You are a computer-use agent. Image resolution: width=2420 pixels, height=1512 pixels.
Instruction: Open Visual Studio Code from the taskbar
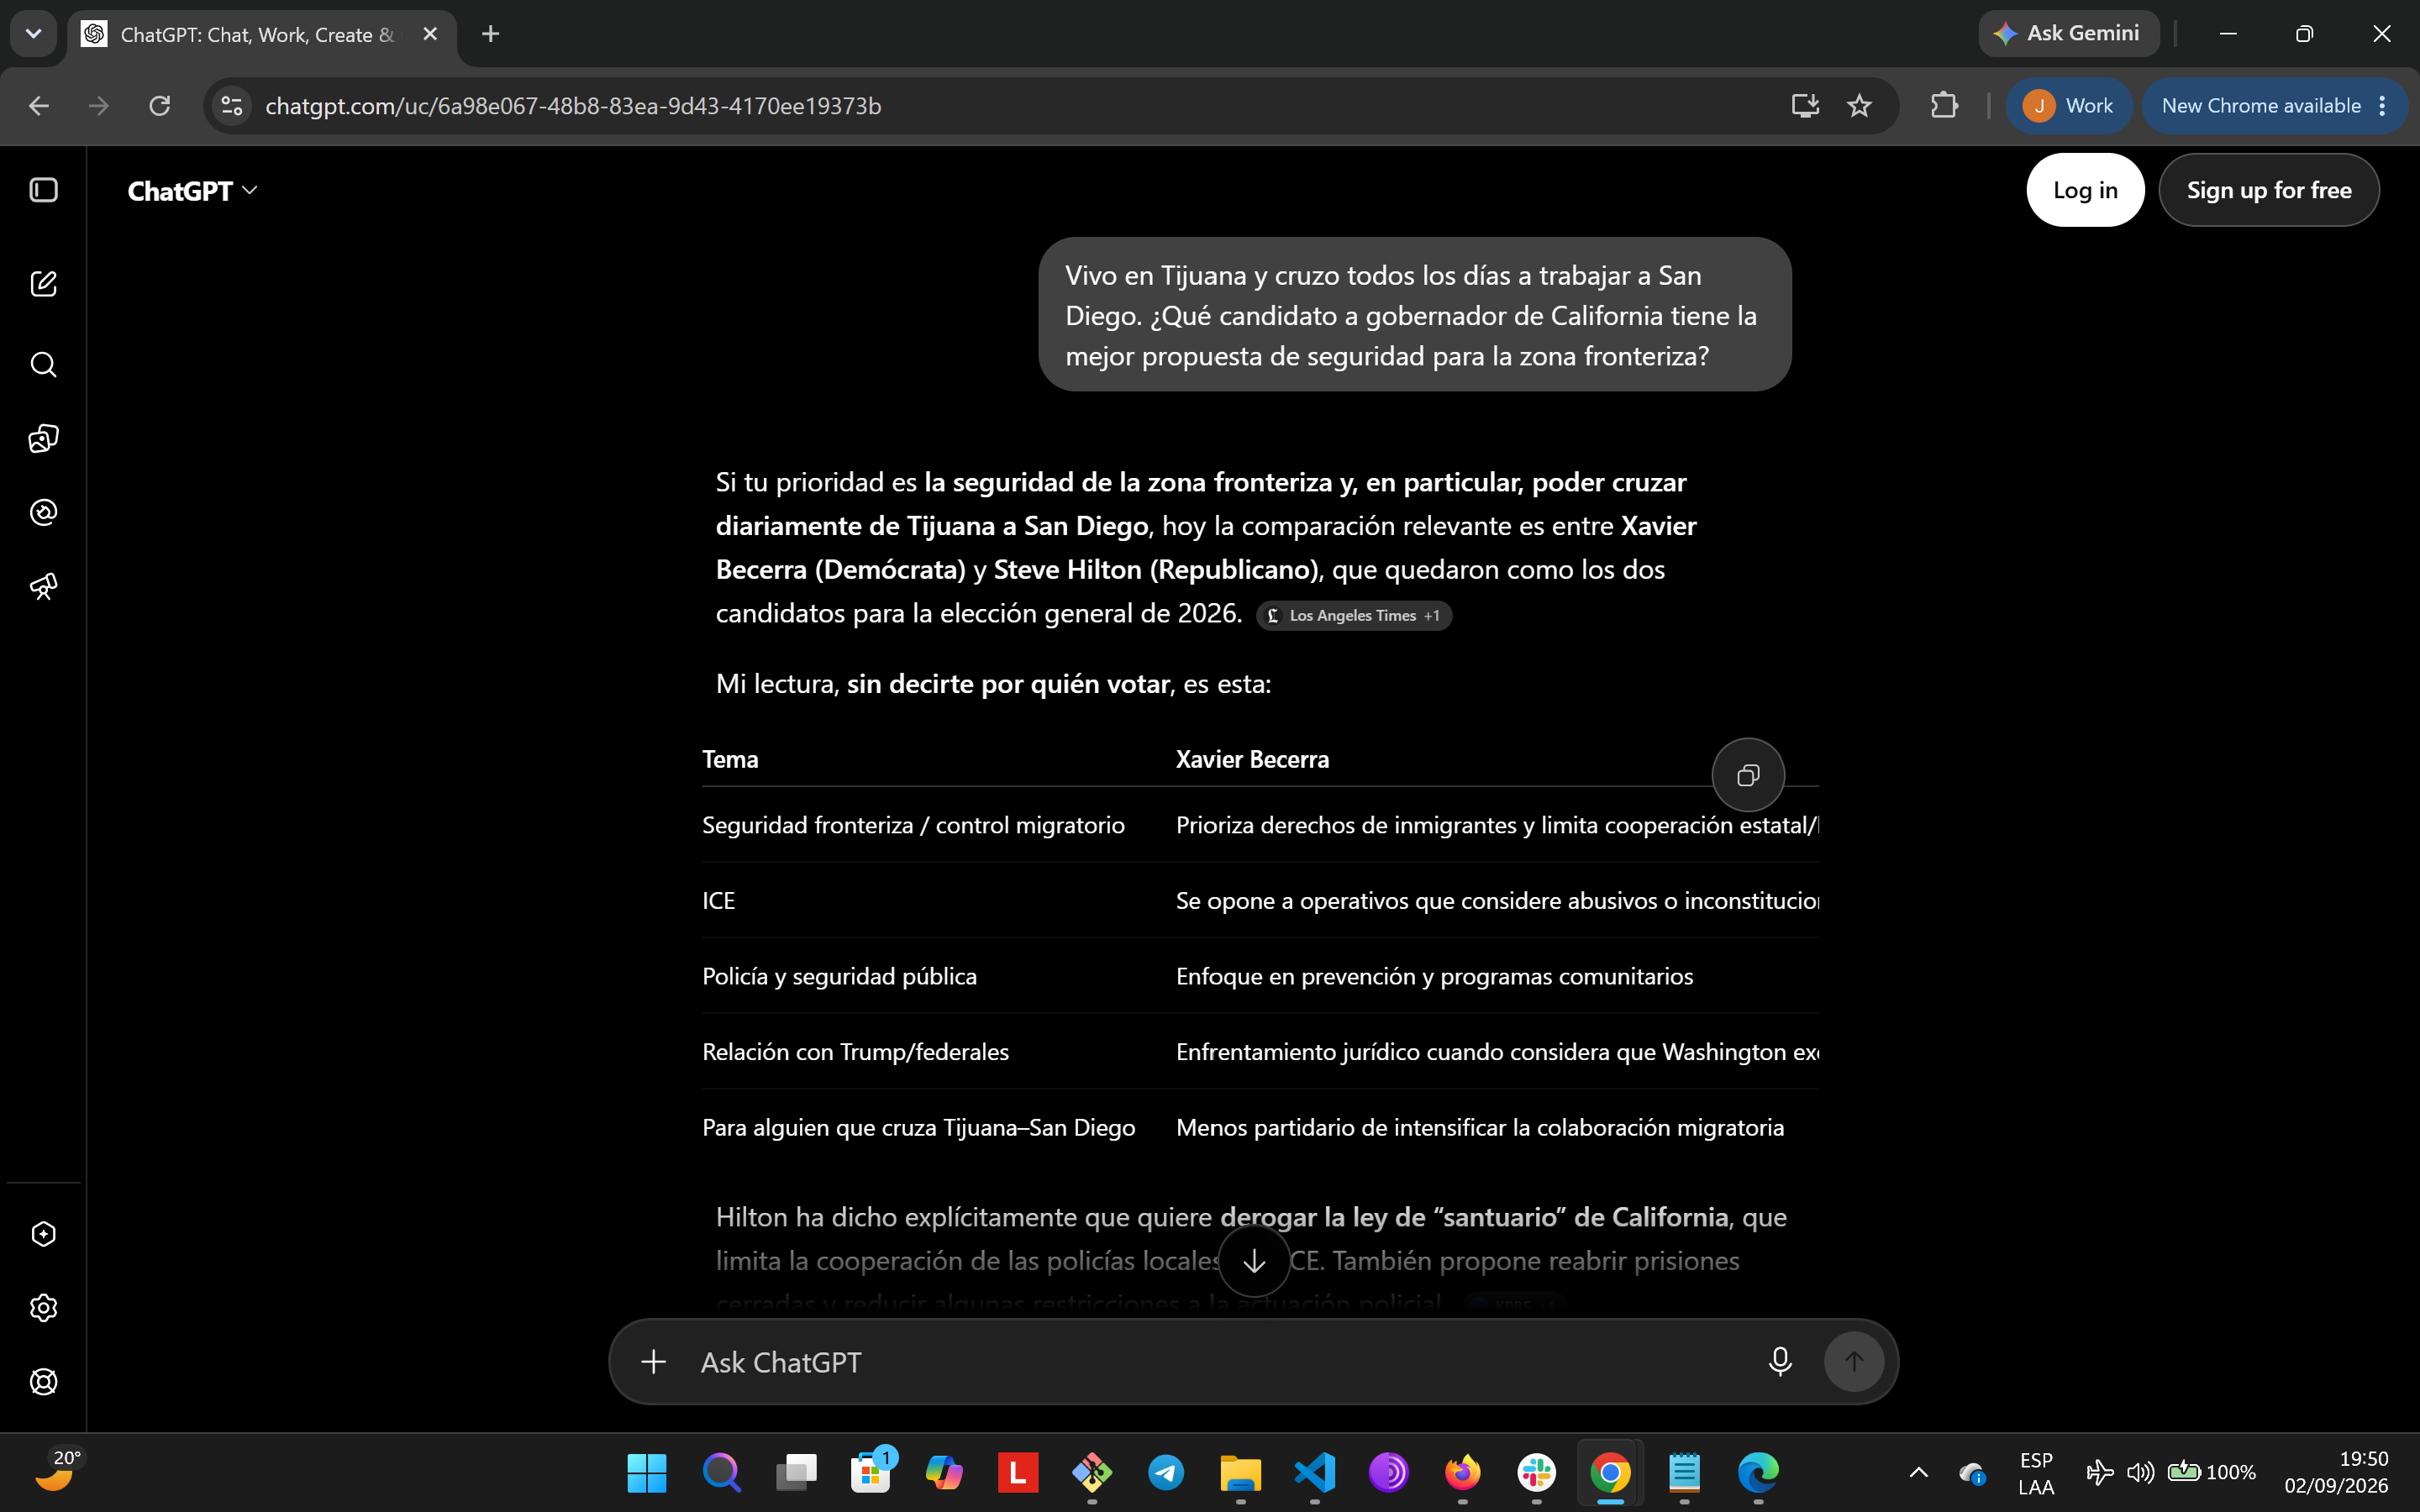click(x=1314, y=1472)
